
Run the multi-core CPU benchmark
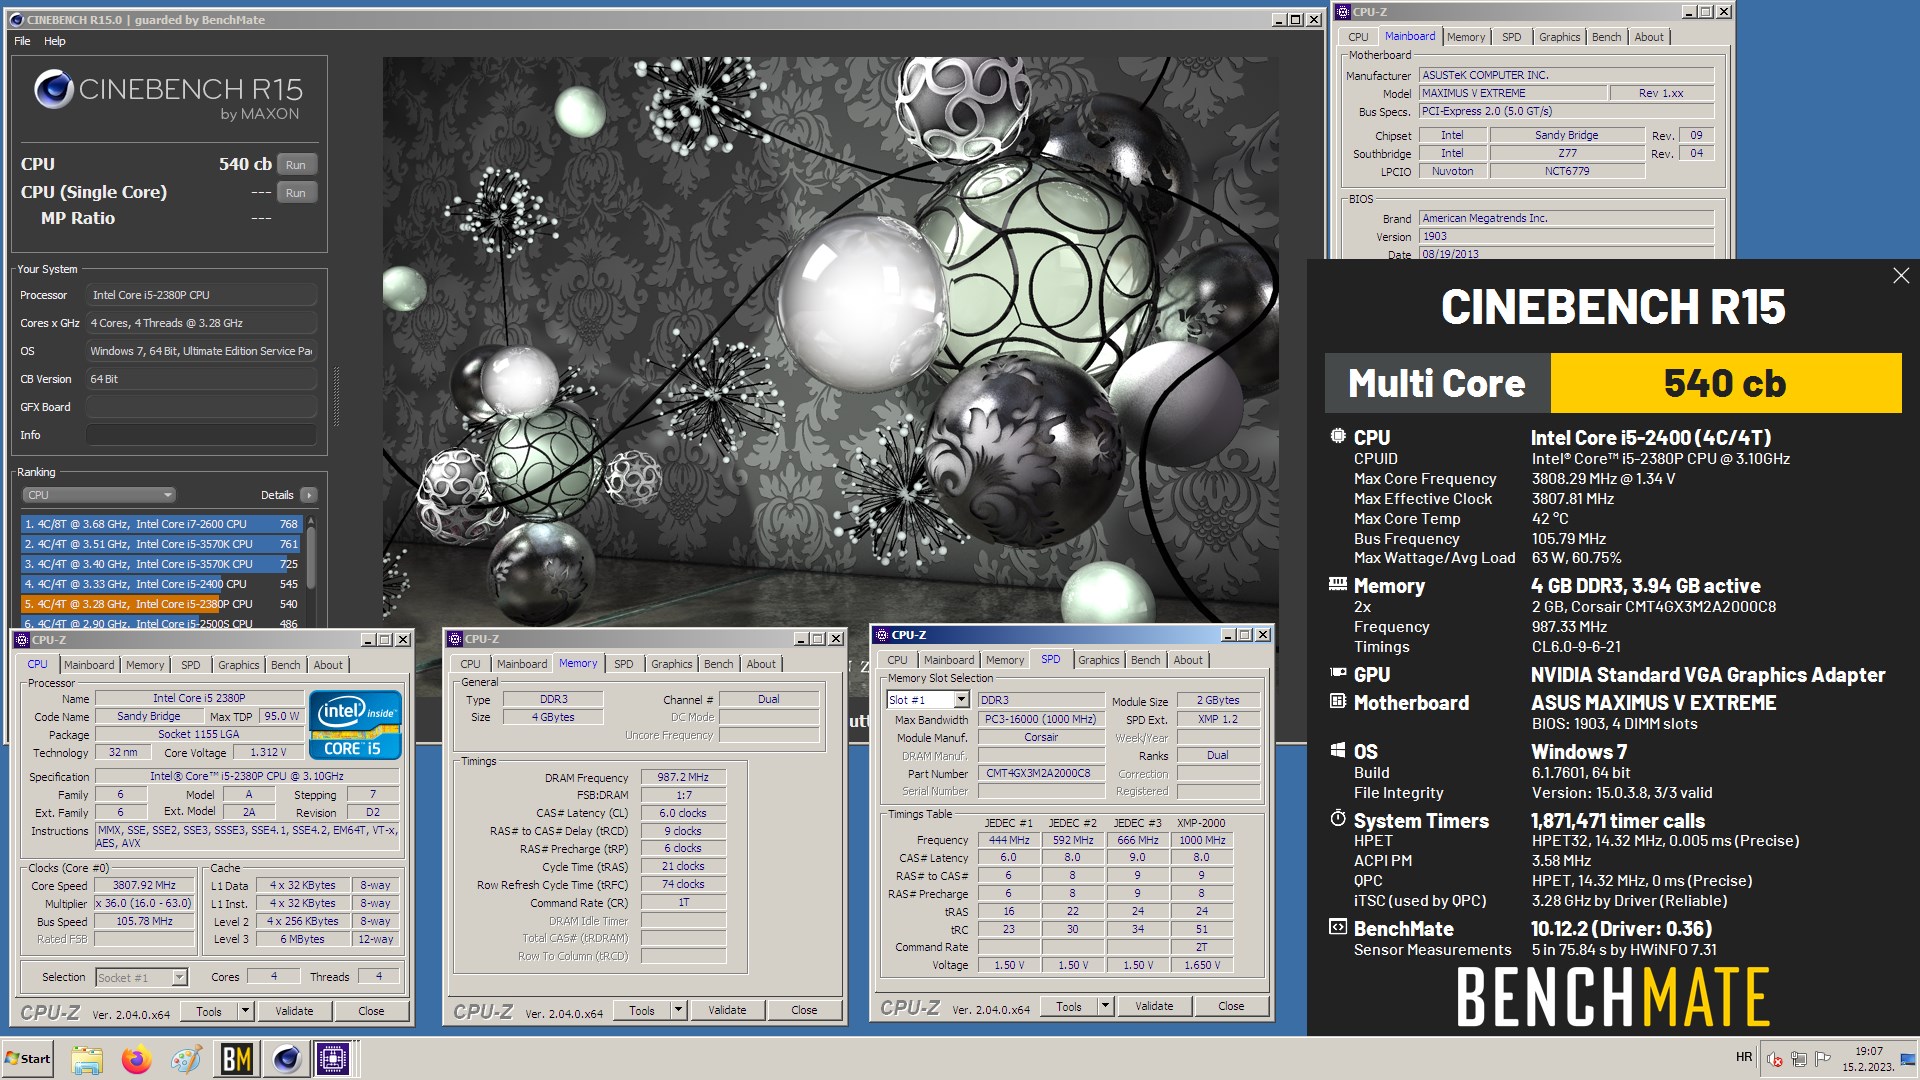[296, 165]
